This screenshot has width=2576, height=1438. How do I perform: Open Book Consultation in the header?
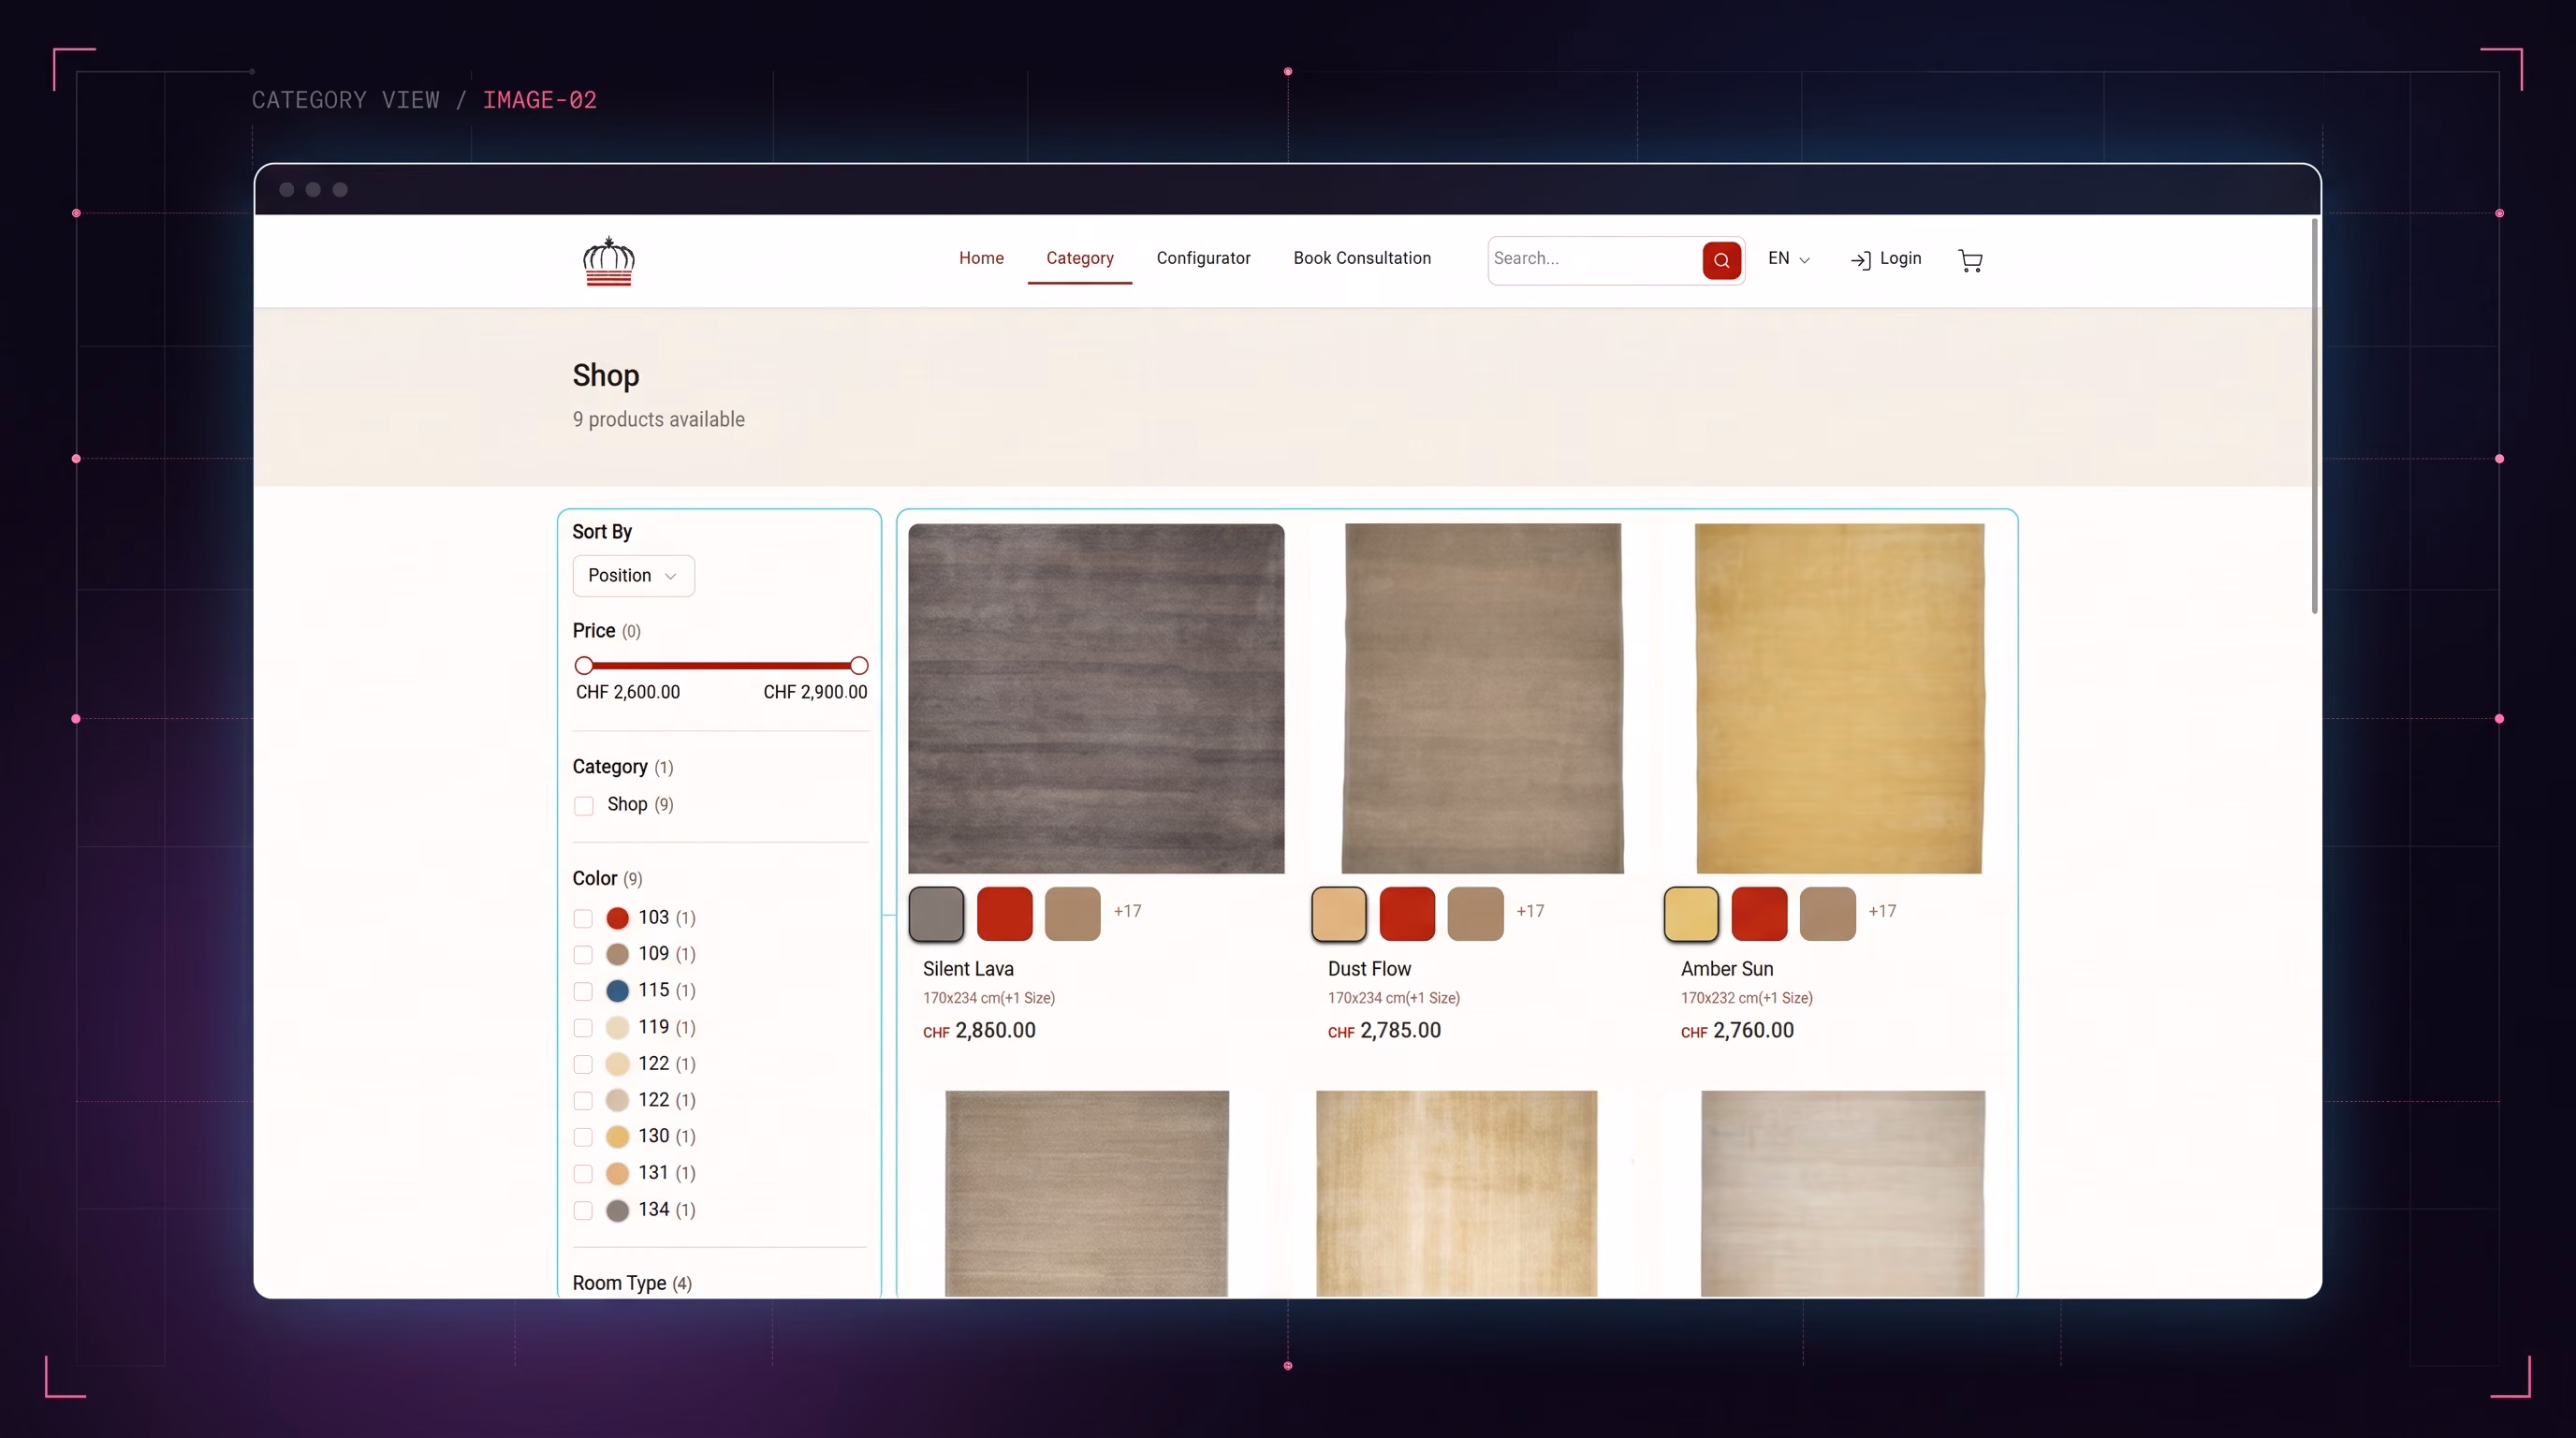pos(1361,258)
